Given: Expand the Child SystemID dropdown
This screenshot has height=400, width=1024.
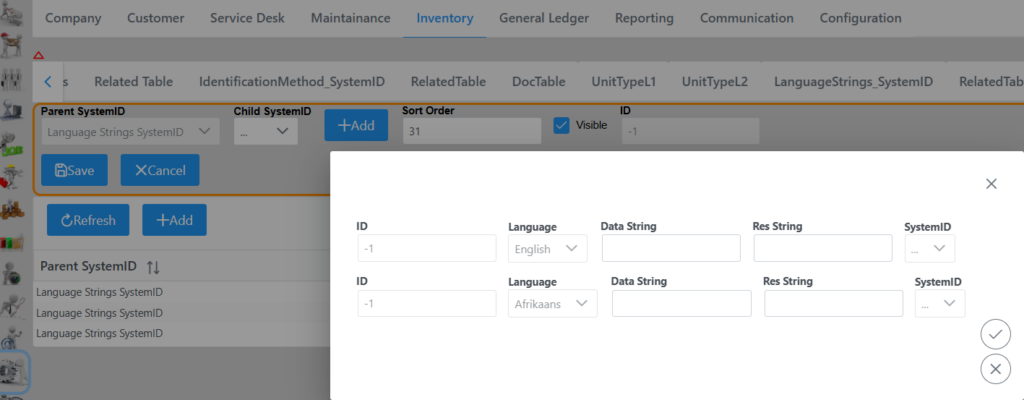Looking at the screenshot, I should [265, 131].
